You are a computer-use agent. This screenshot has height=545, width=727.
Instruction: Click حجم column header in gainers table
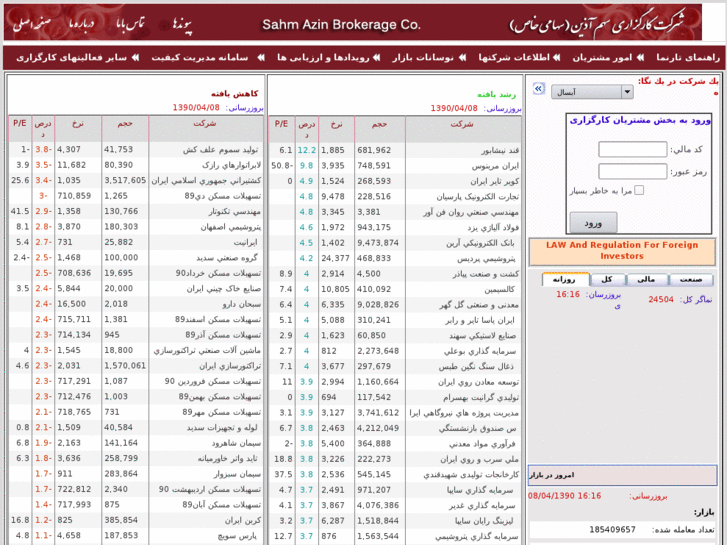click(x=379, y=124)
